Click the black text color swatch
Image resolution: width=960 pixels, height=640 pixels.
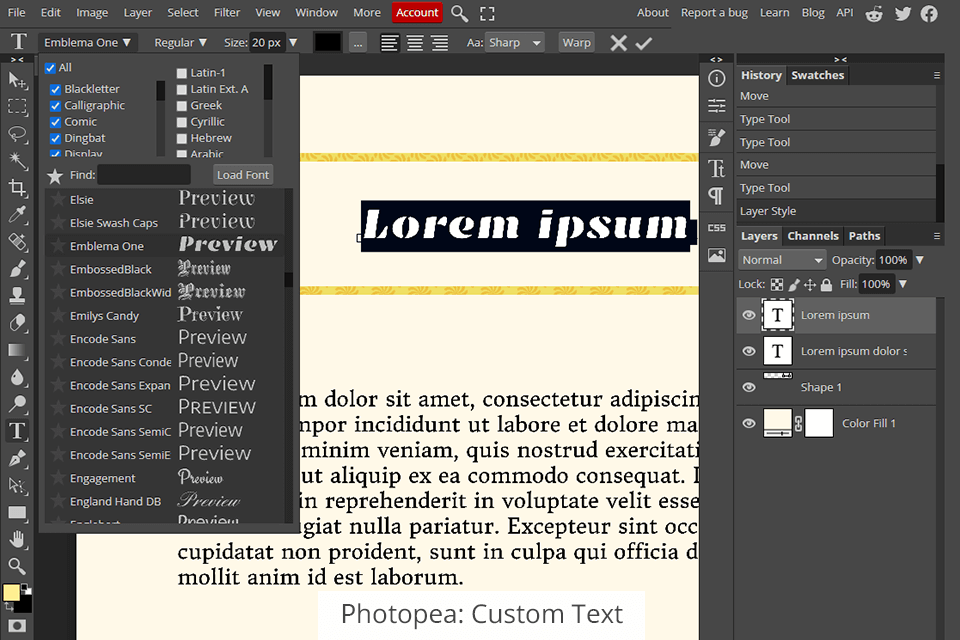click(327, 43)
